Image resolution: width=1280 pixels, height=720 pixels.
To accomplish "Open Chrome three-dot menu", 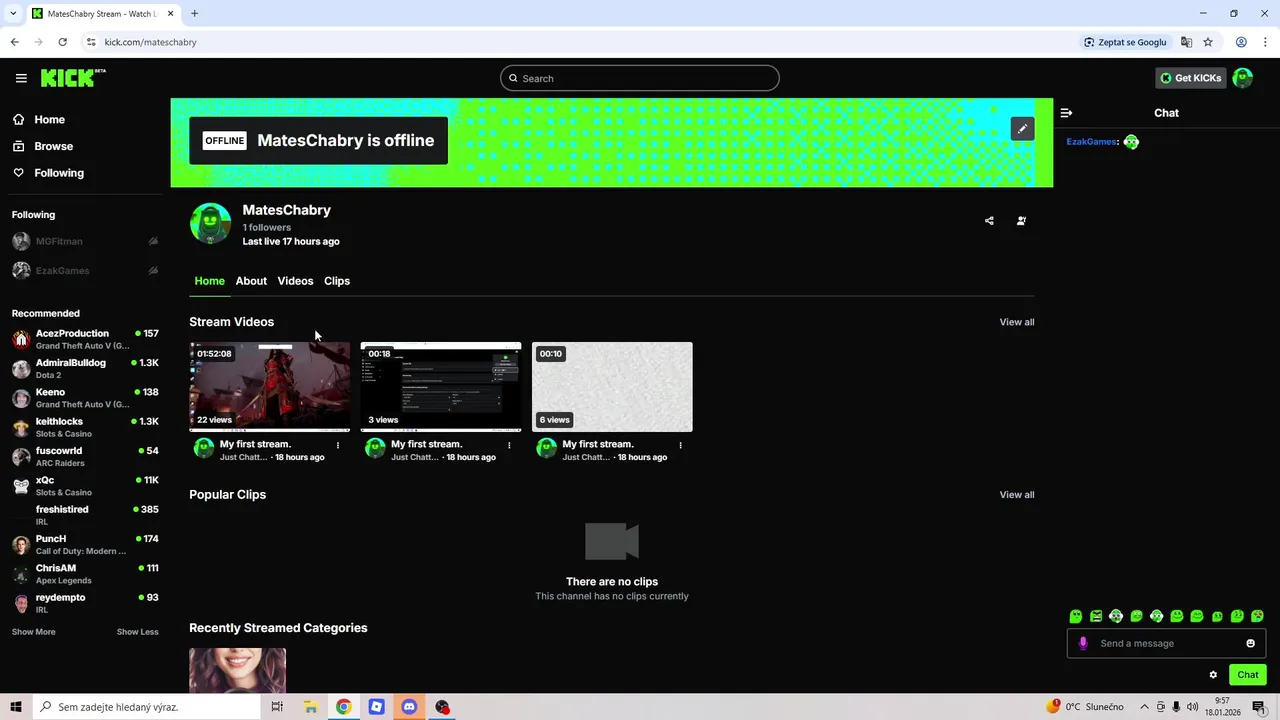I will click(1265, 42).
